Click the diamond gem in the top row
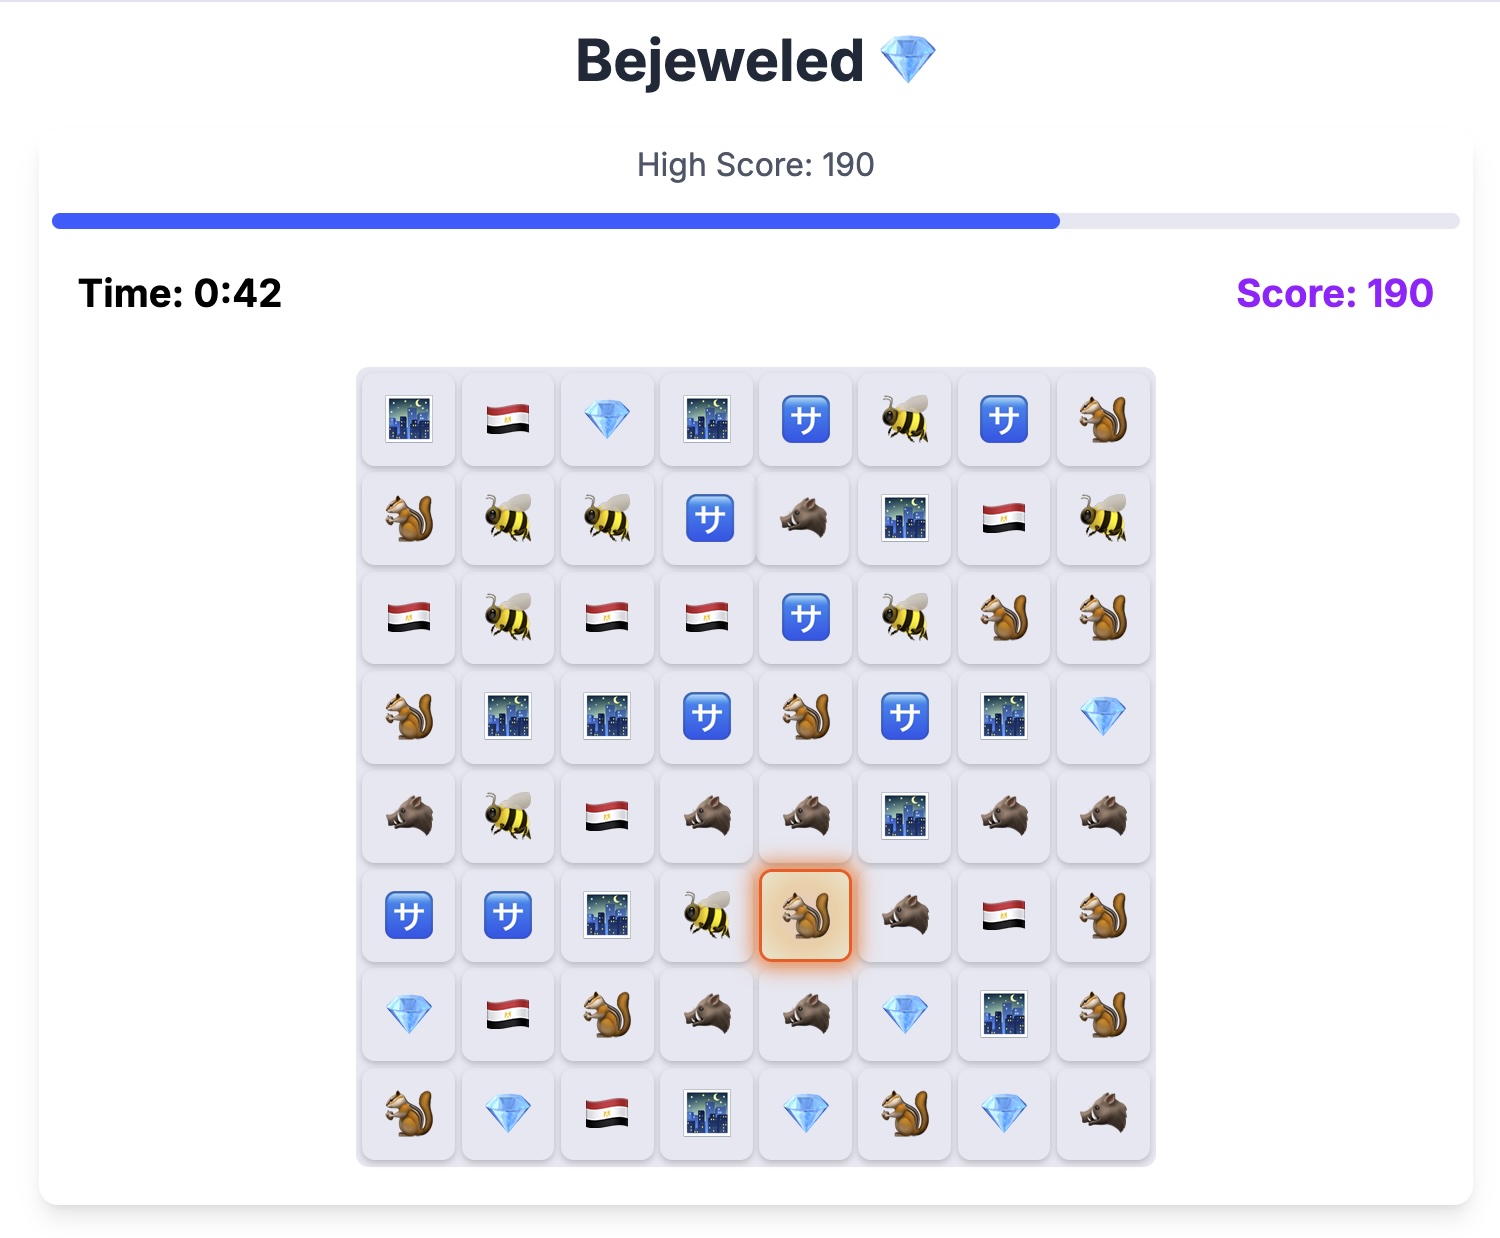The image size is (1500, 1238). (606, 420)
